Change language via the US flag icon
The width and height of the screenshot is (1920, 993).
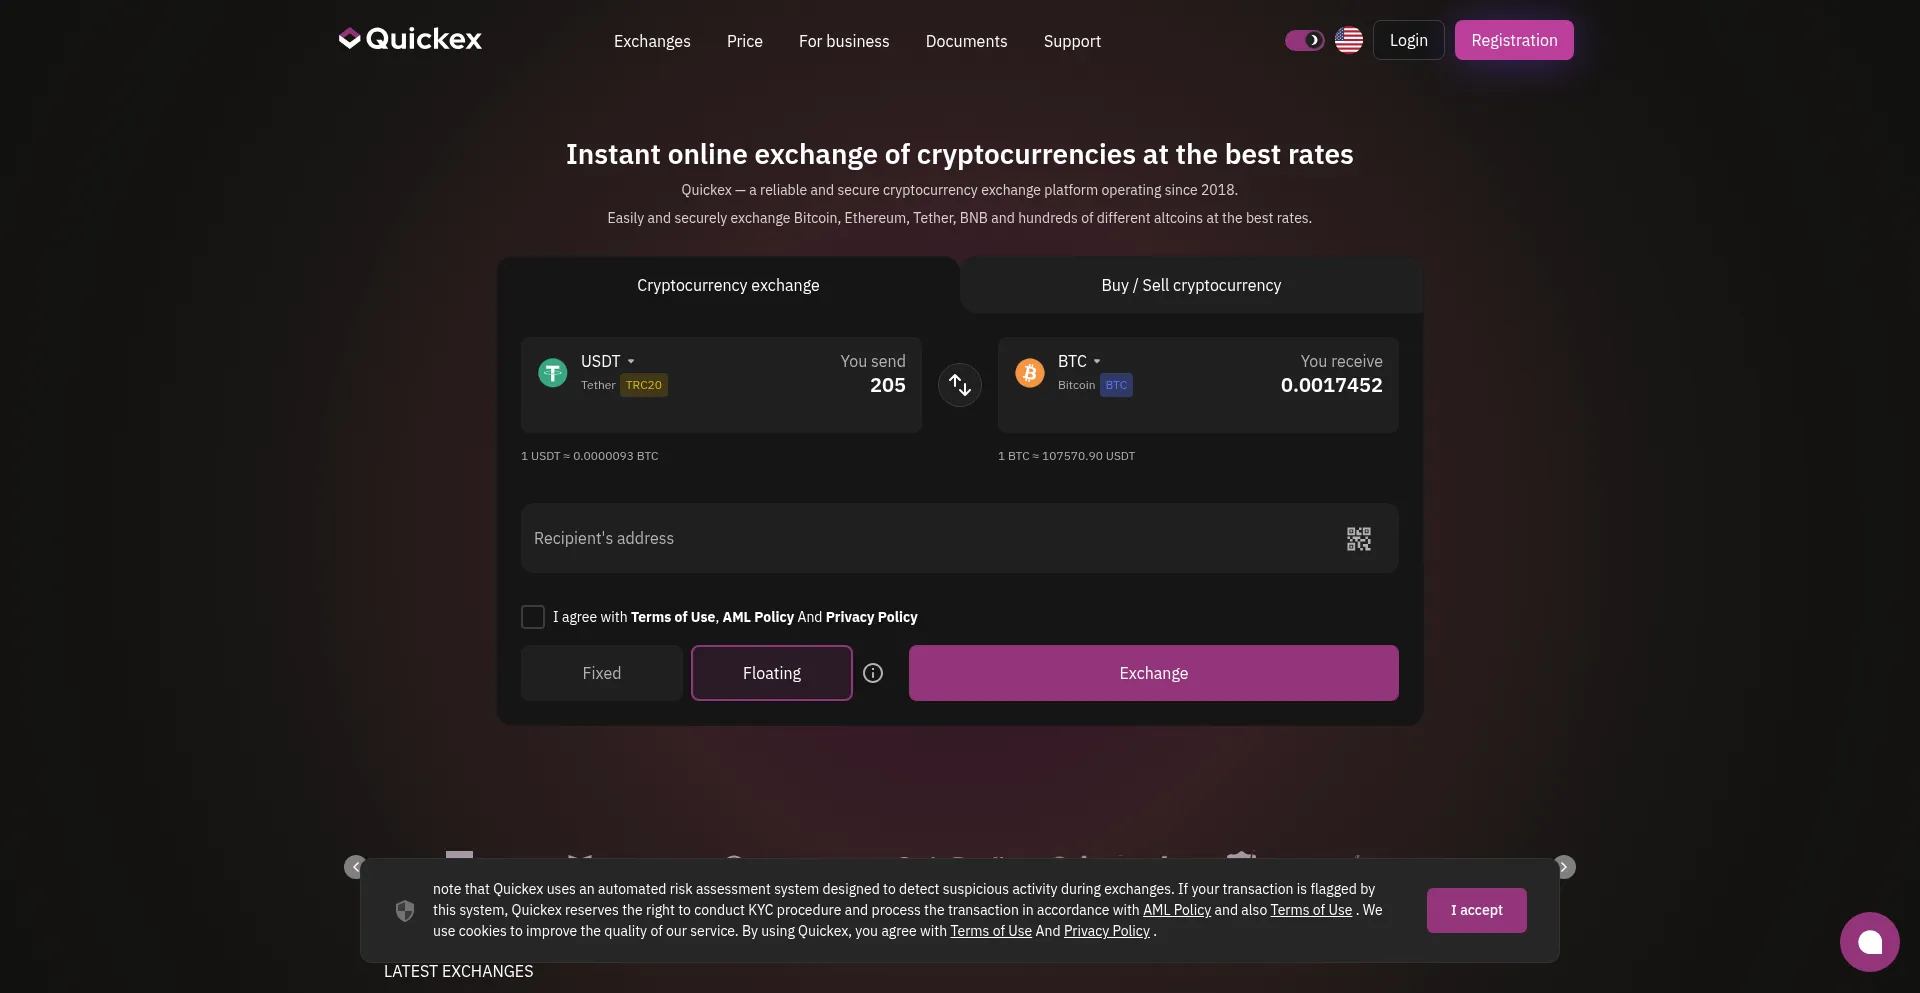pos(1348,40)
